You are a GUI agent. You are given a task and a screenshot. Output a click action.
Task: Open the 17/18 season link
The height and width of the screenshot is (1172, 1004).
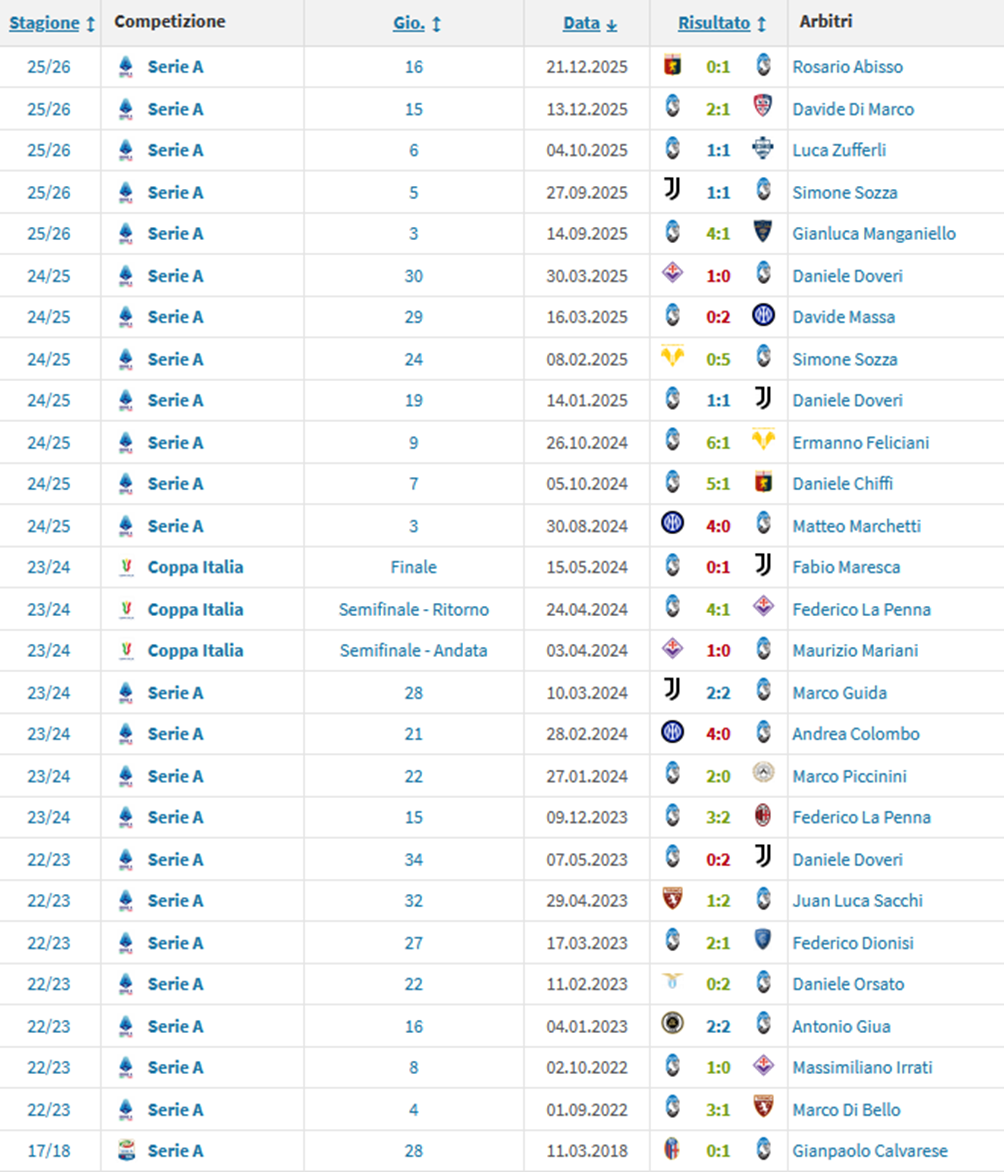(49, 1151)
